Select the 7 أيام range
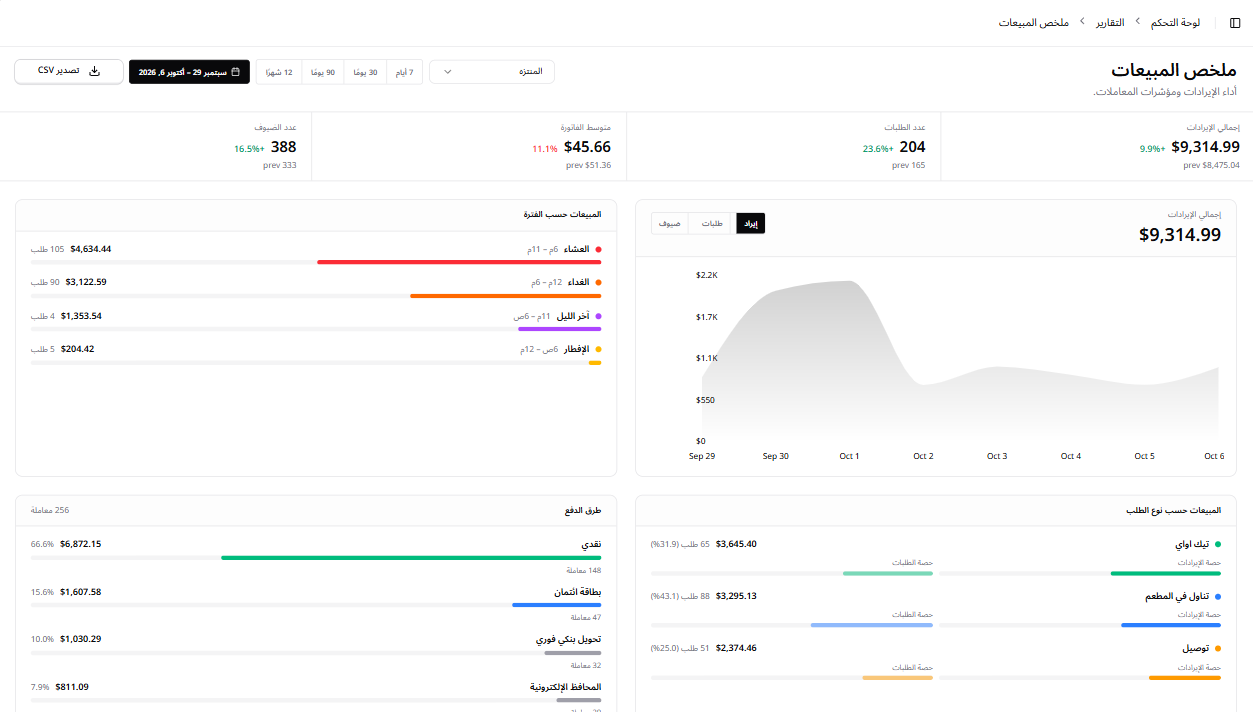1253x712 pixels. 404,72
